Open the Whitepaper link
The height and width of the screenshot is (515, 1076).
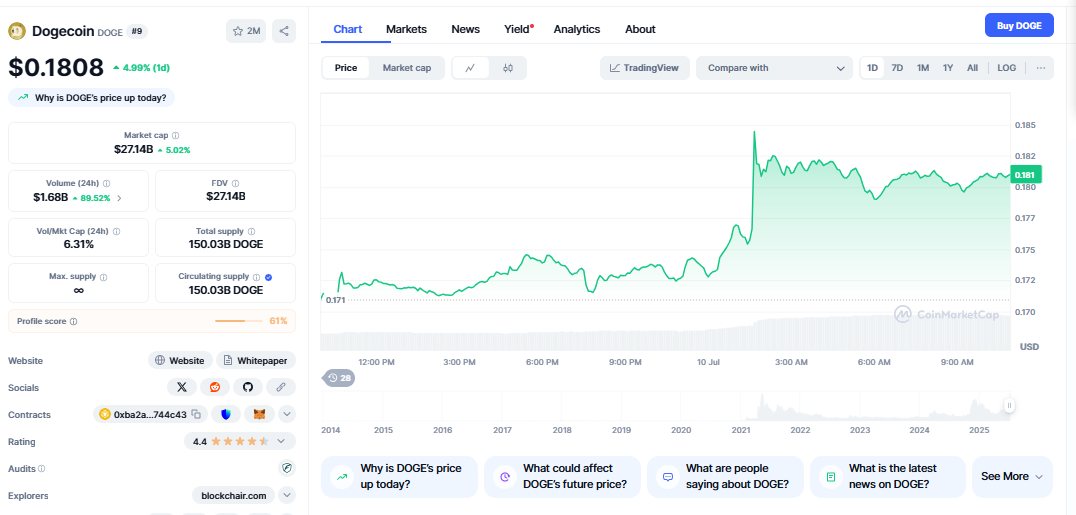pos(256,360)
